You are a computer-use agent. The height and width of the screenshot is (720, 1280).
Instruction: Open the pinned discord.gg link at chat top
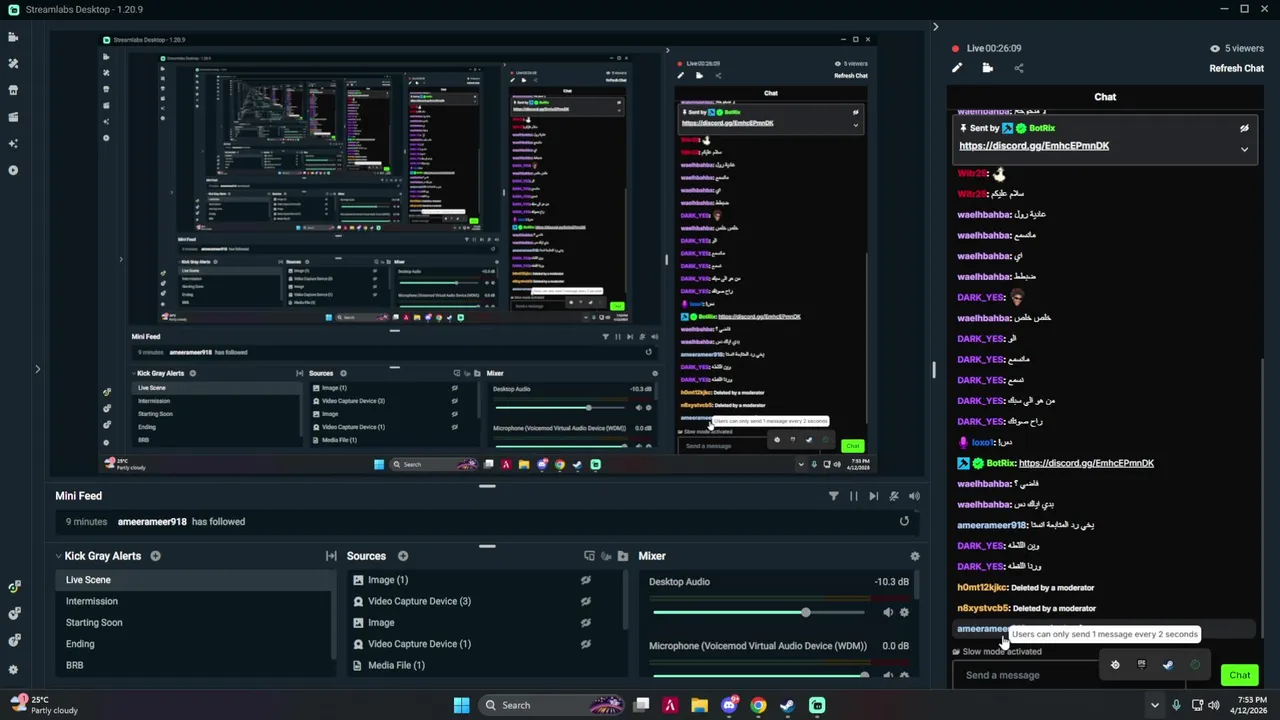1033,146
